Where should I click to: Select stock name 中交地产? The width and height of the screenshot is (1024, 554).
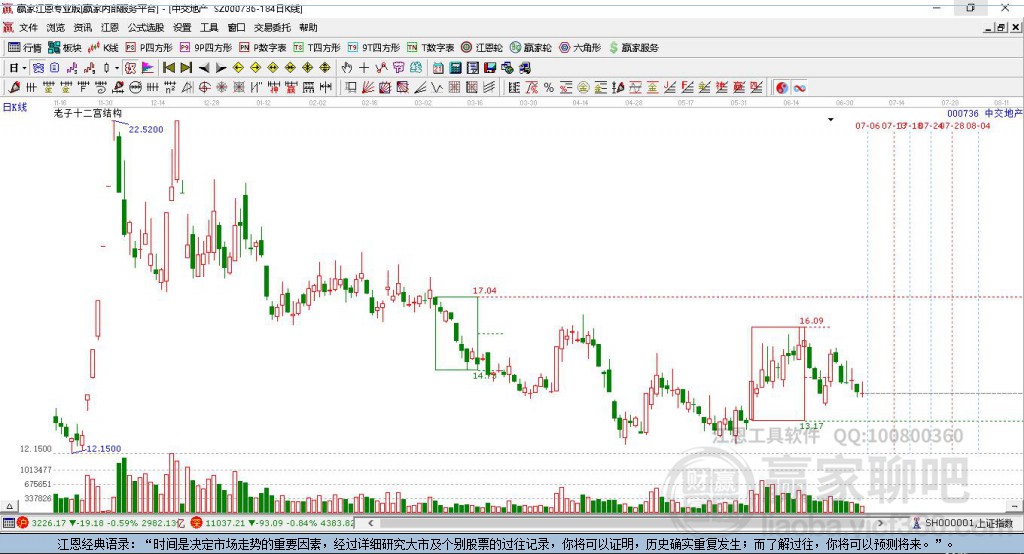tap(1003, 114)
